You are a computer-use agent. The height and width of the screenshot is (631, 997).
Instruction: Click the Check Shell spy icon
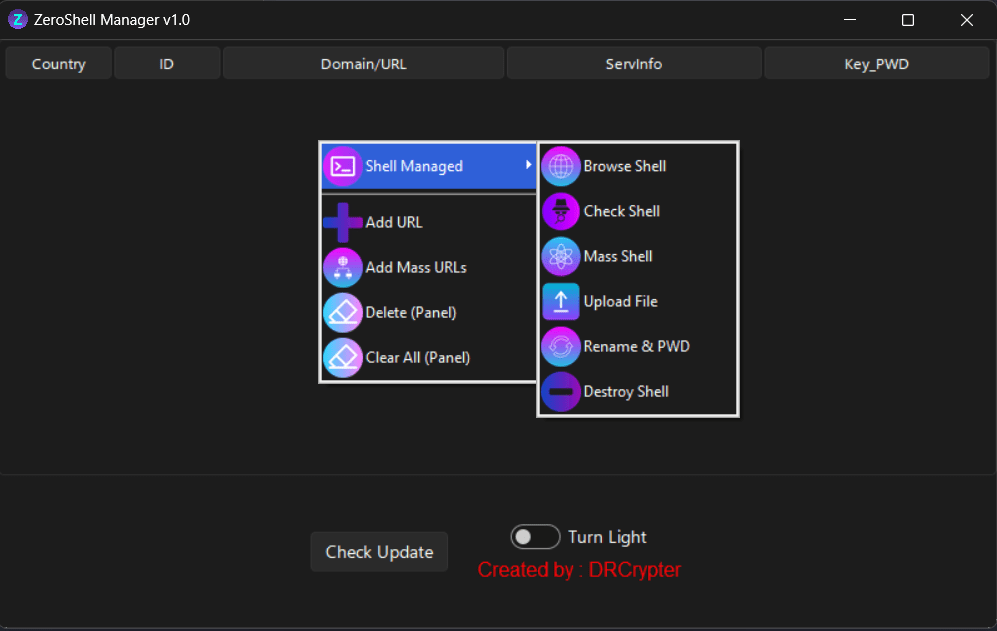point(561,211)
